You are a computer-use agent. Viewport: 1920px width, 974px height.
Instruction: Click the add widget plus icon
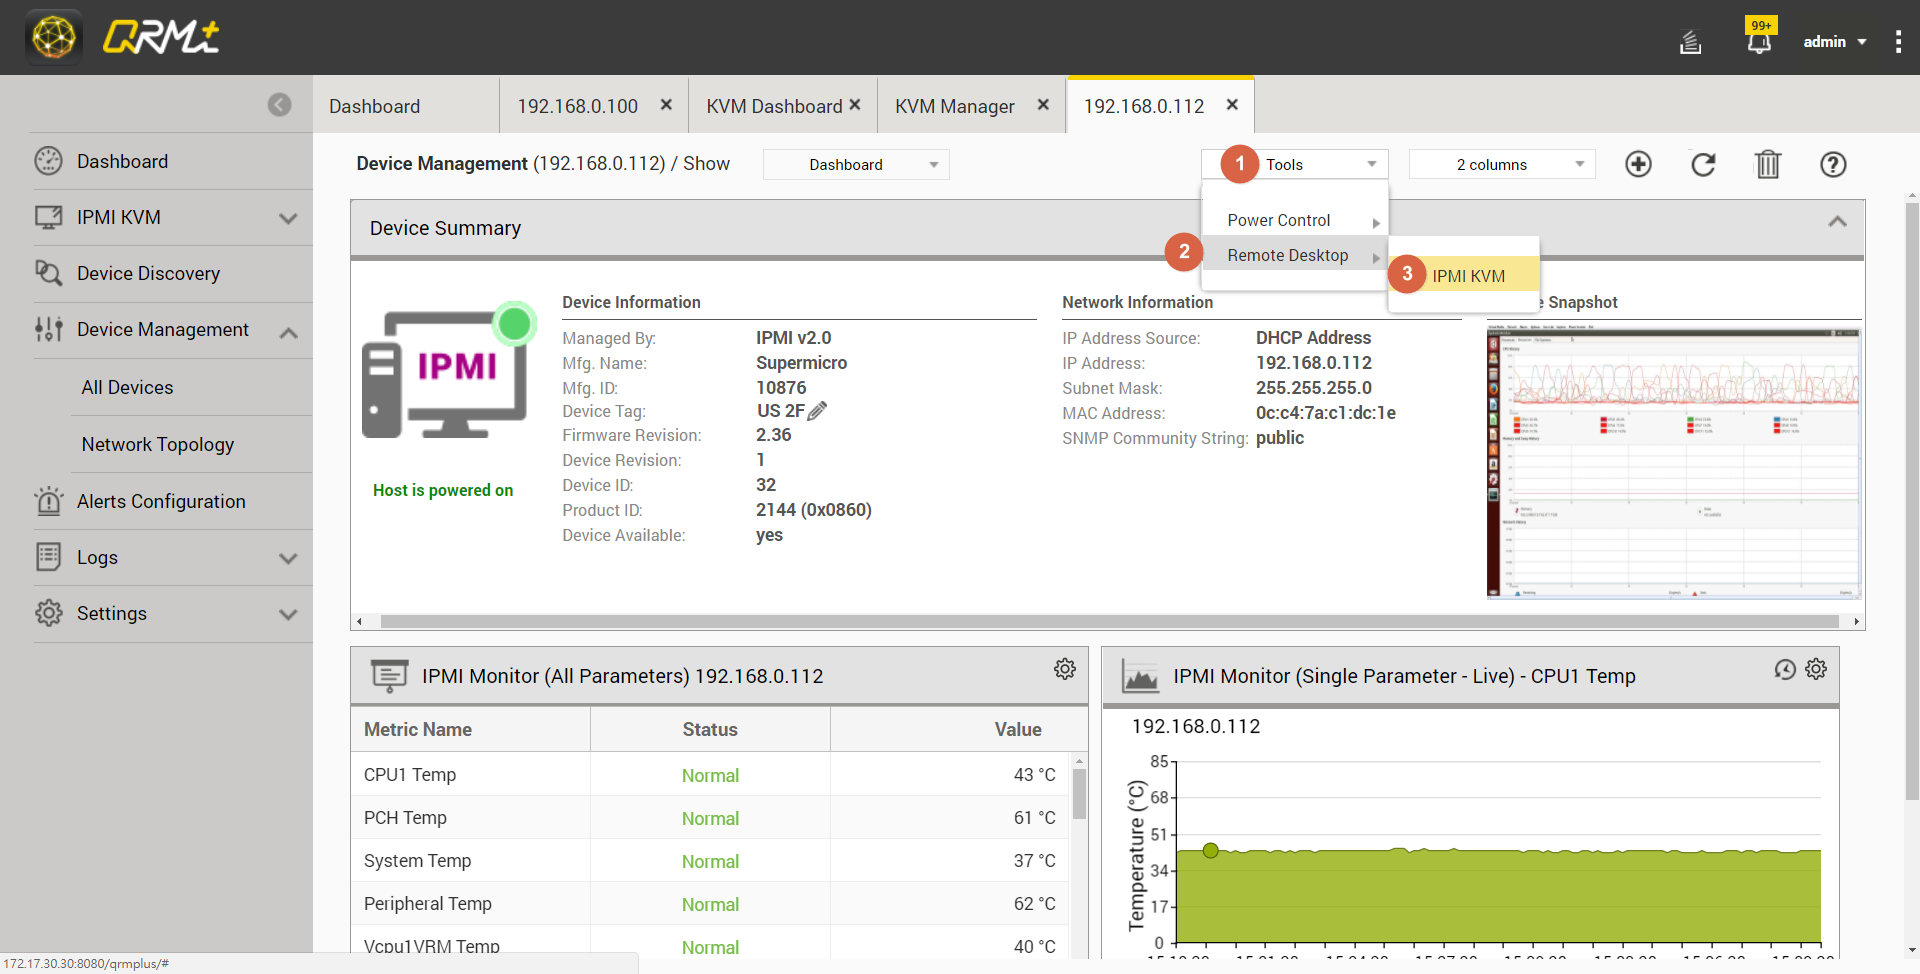click(1638, 164)
